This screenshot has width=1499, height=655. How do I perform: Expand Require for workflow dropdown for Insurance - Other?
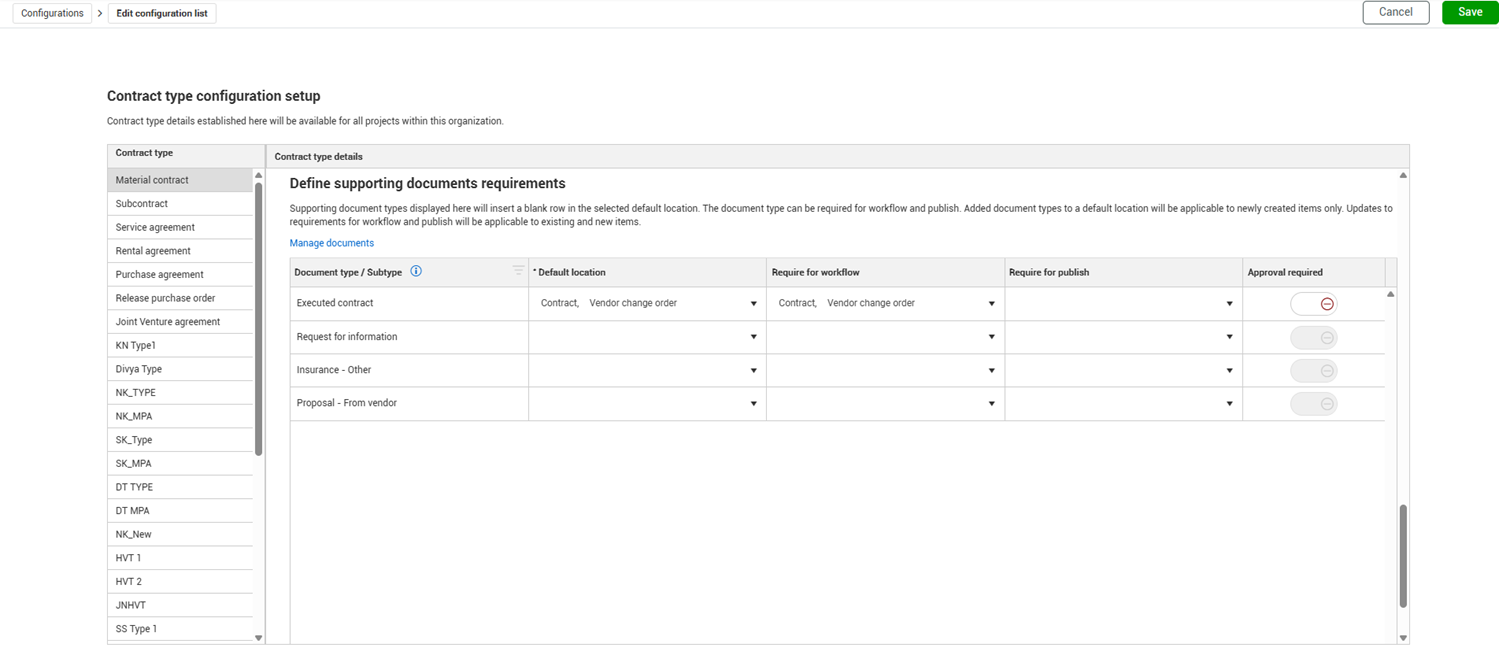(991, 371)
